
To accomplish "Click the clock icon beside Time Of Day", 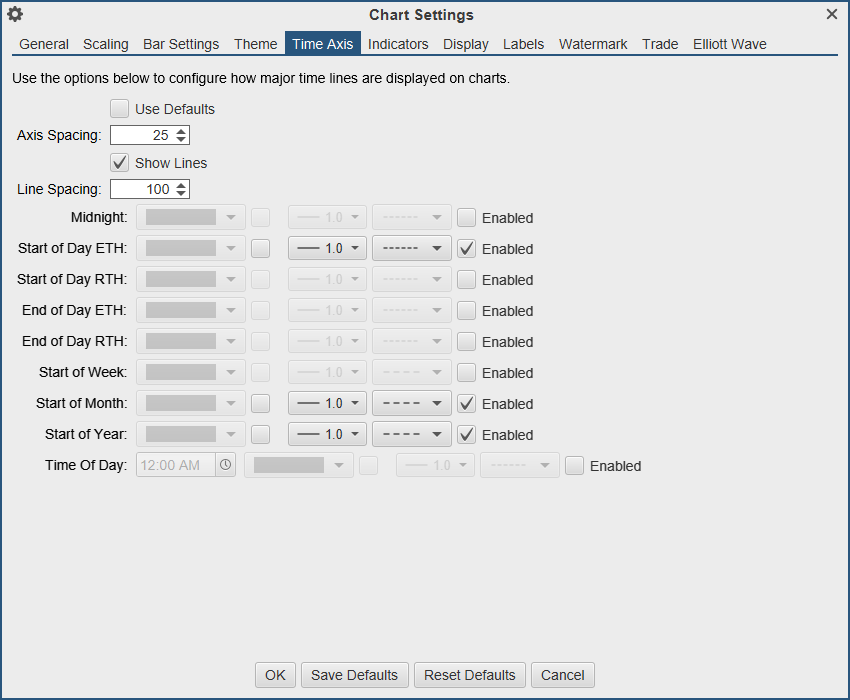I will [x=225, y=465].
